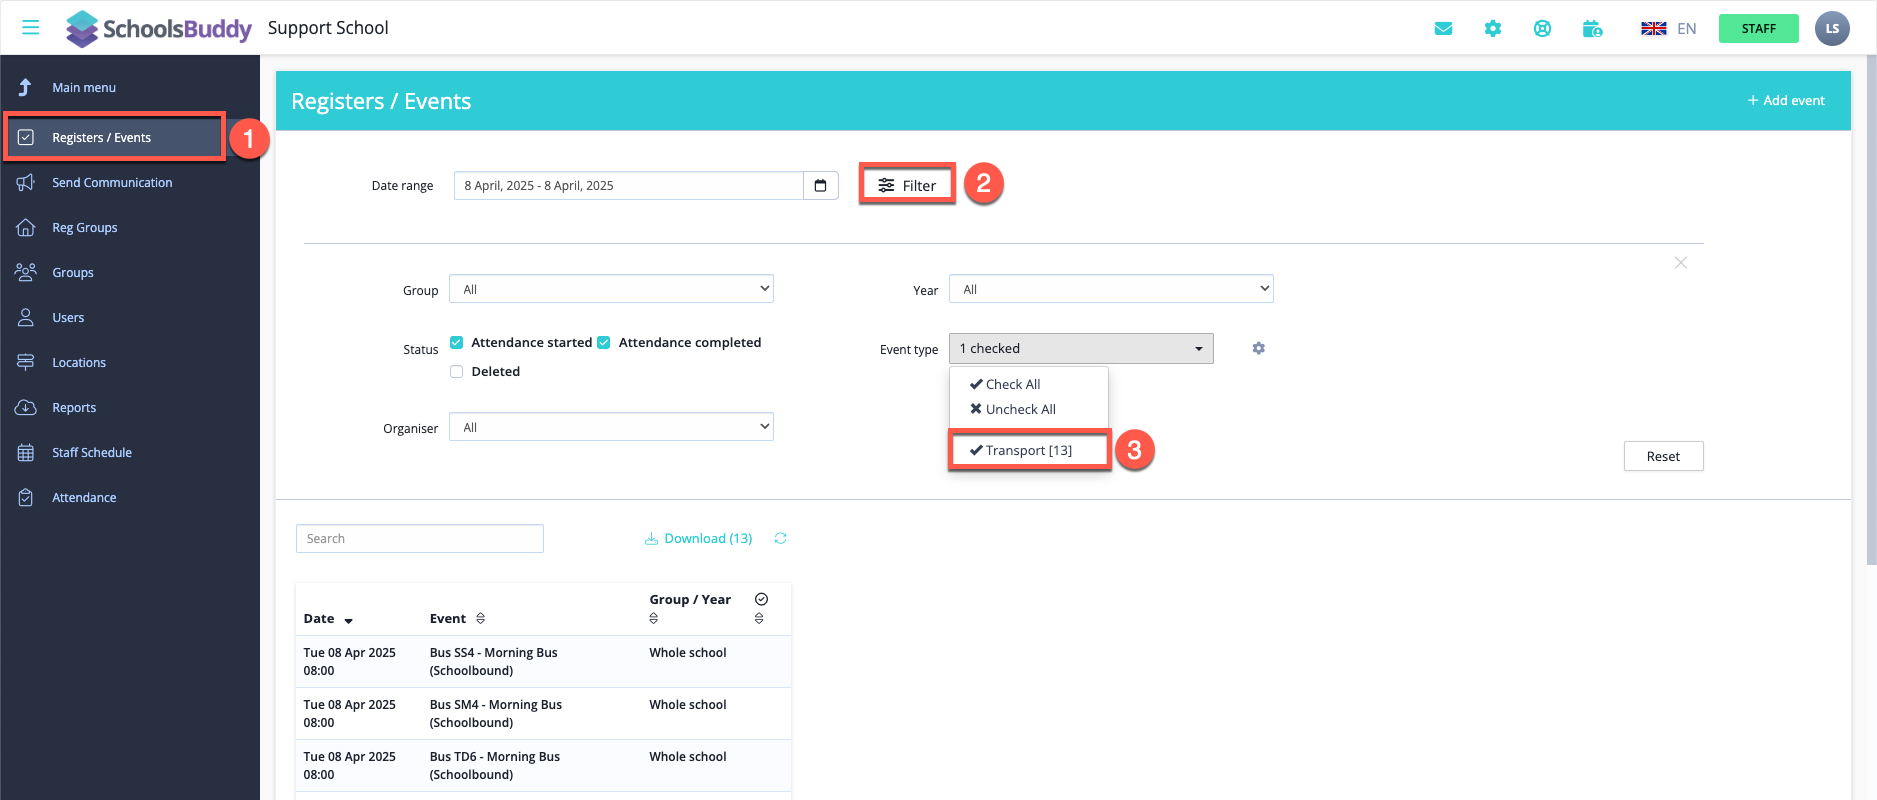Click the help lifebuoy icon

(1542, 29)
